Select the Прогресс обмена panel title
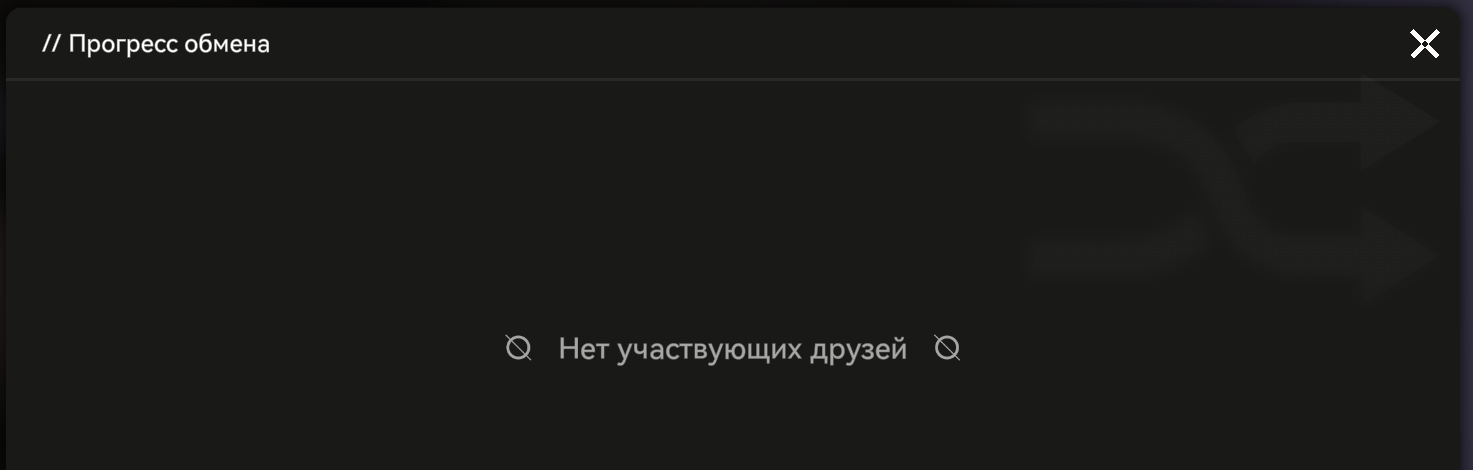 coord(156,44)
